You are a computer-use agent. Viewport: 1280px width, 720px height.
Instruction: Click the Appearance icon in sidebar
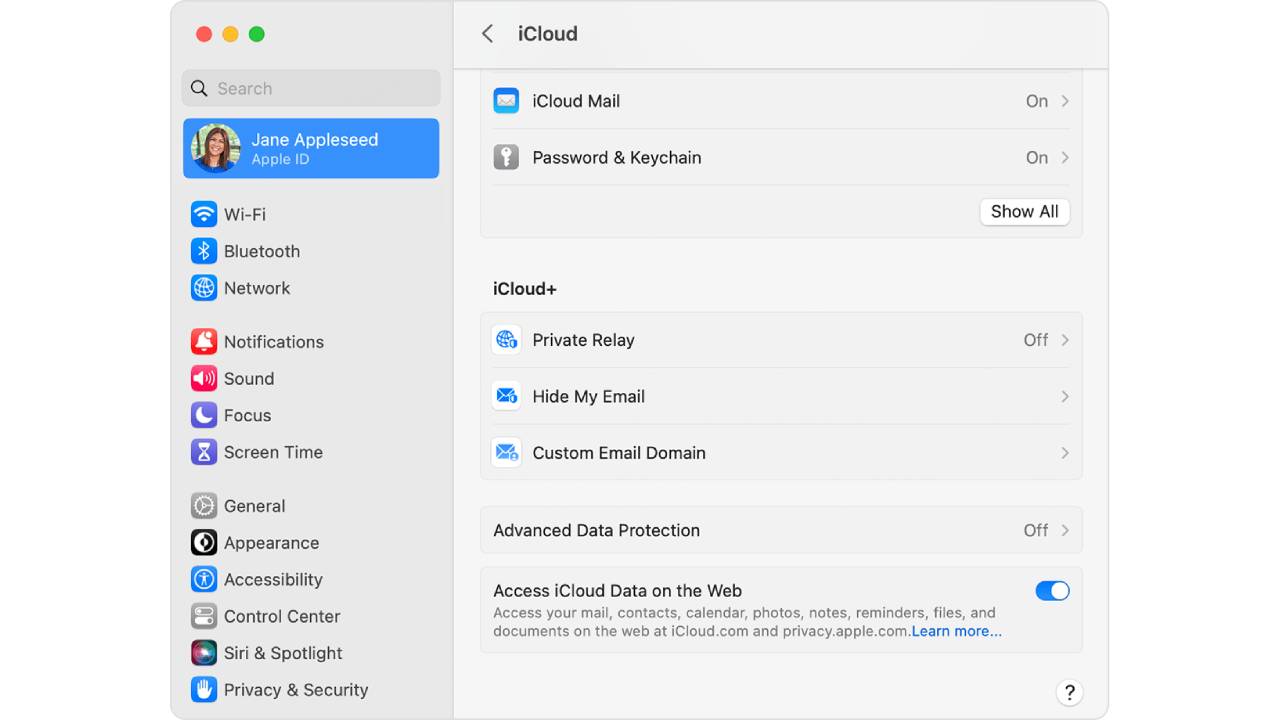(204, 543)
